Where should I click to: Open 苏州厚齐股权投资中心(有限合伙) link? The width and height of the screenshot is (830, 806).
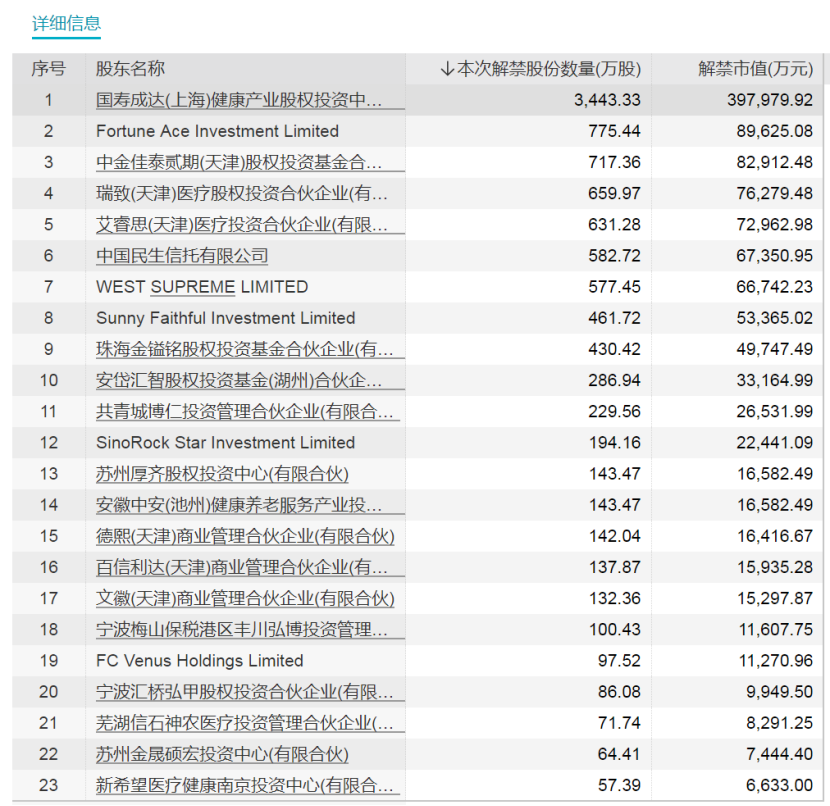[222, 474]
